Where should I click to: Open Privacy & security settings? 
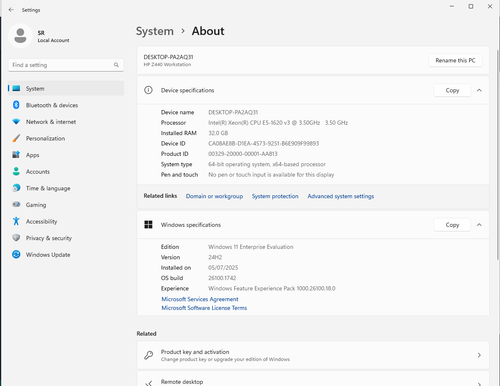pos(66,238)
